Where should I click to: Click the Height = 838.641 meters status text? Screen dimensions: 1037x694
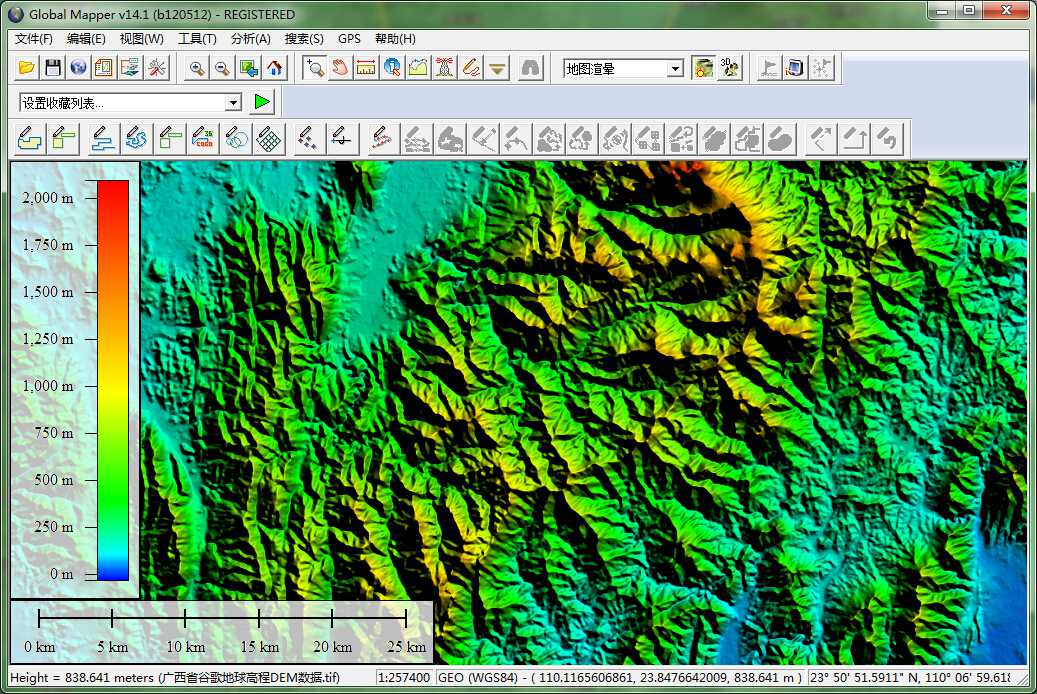(x=175, y=677)
